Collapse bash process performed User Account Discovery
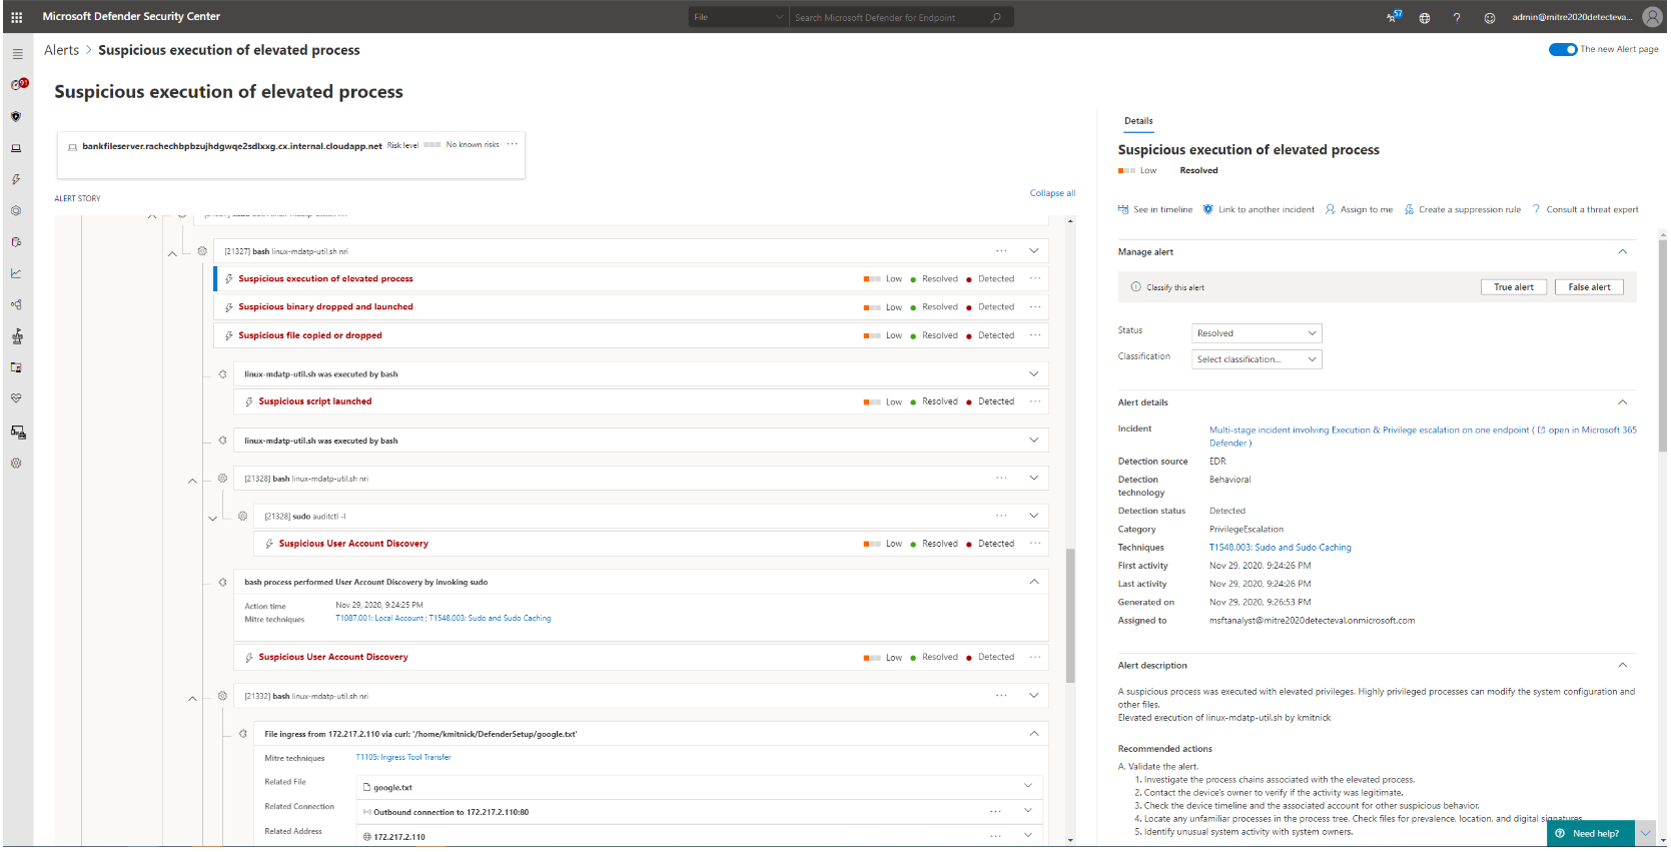This screenshot has width=1671, height=852. pyautogui.click(x=1034, y=581)
